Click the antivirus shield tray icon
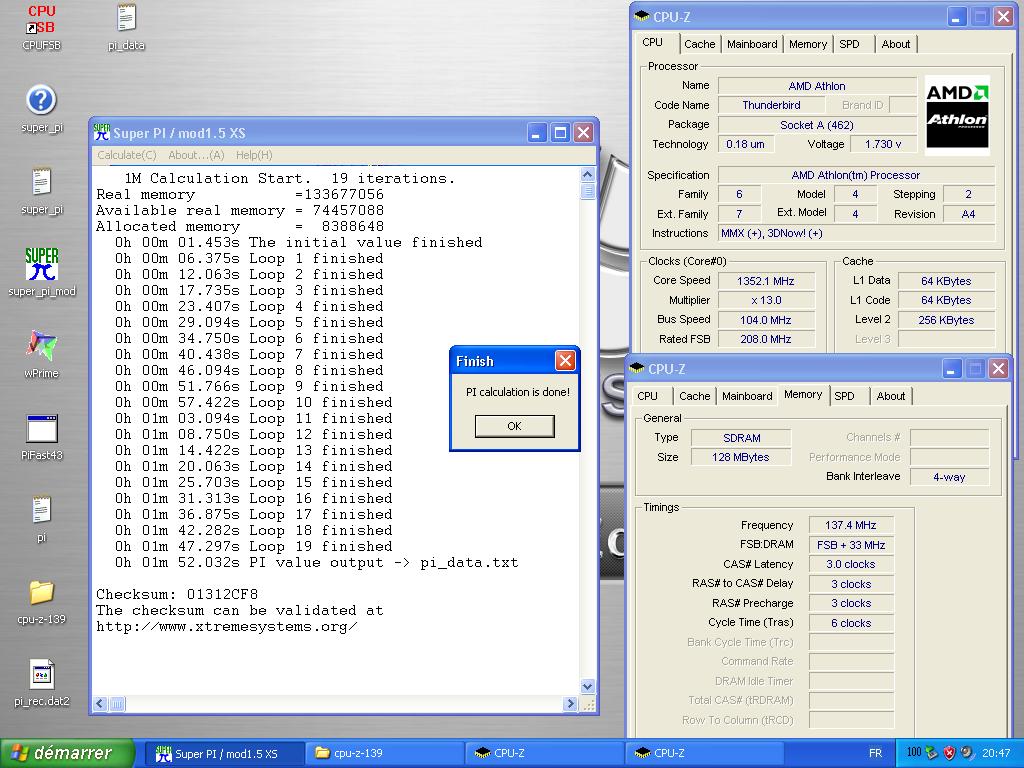The height and width of the screenshot is (768, 1024). (950, 753)
